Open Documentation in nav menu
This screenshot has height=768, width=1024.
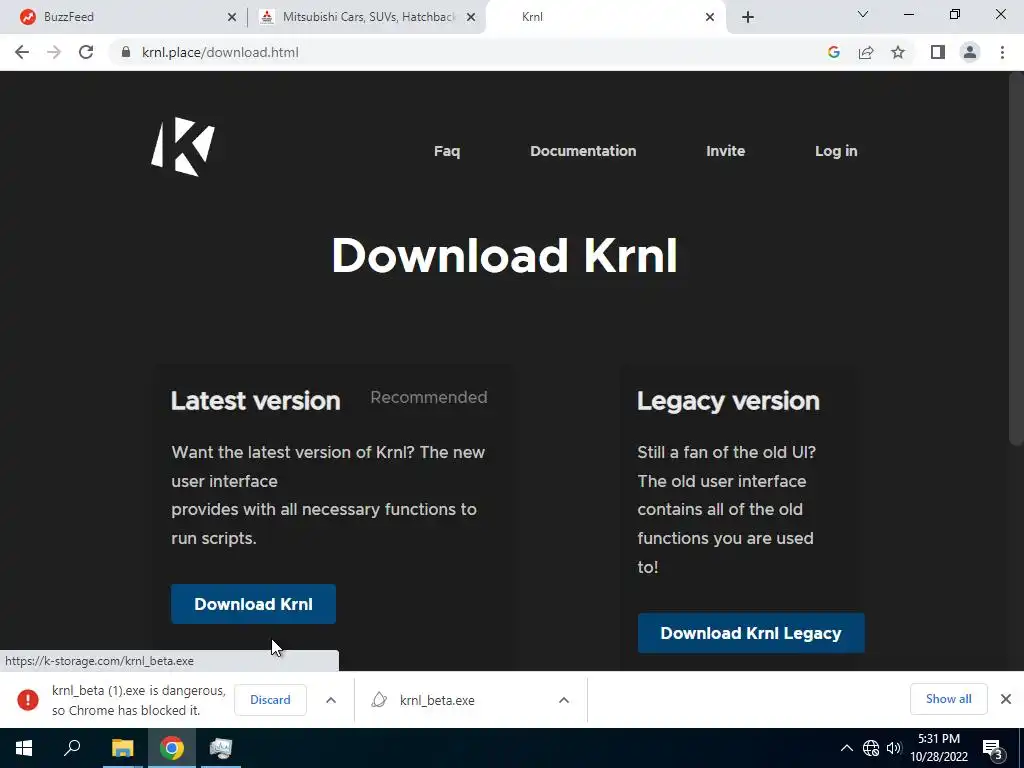pos(583,151)
